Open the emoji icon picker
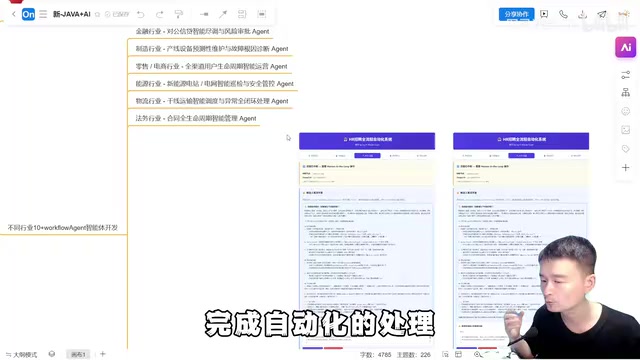 625,111
